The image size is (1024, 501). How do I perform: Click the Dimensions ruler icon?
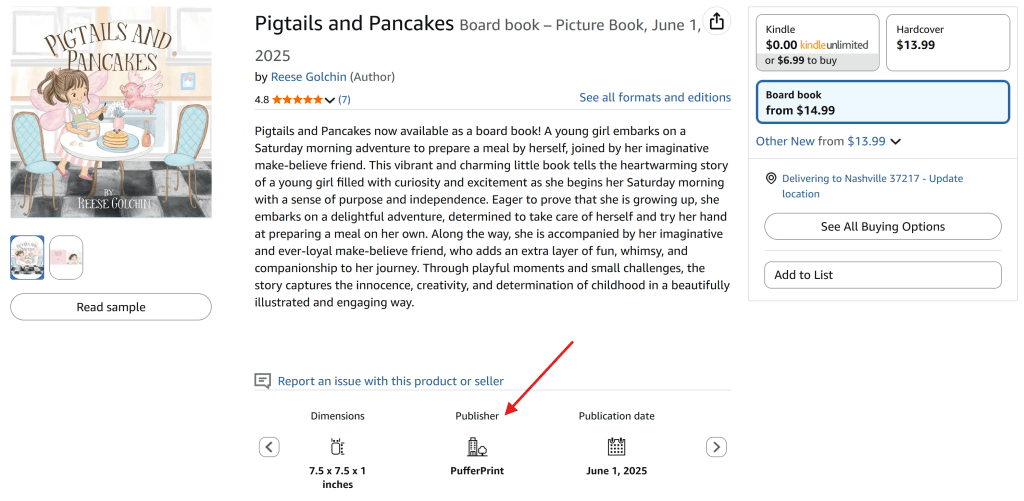(337, 447)
